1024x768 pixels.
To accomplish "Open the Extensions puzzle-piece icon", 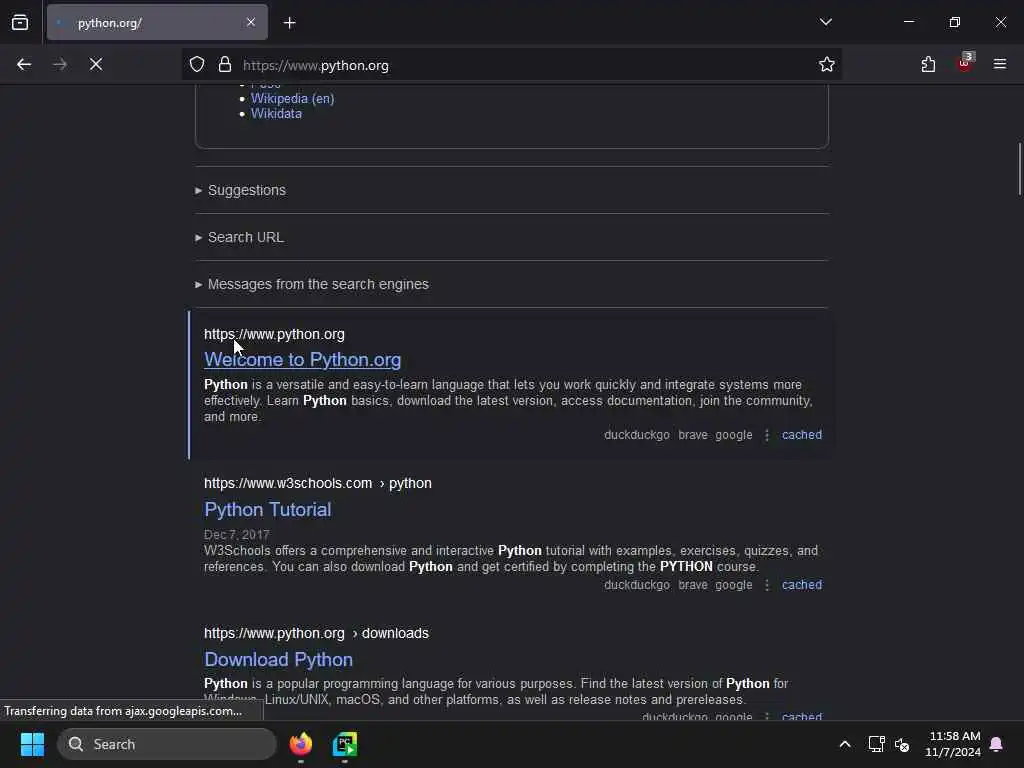I will [928, 65].
